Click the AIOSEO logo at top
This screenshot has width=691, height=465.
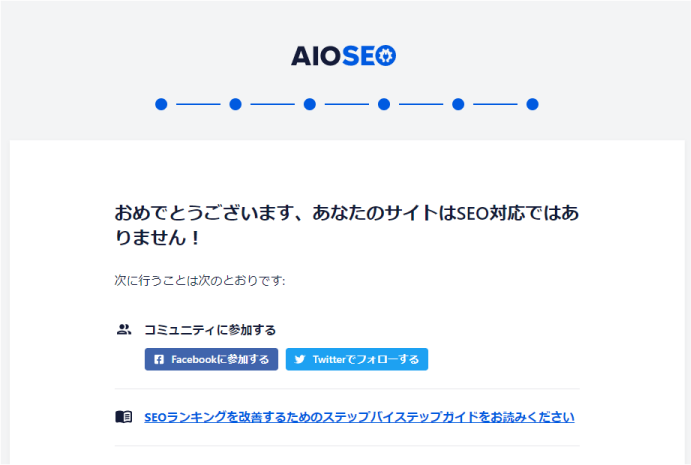pos(343,56)
